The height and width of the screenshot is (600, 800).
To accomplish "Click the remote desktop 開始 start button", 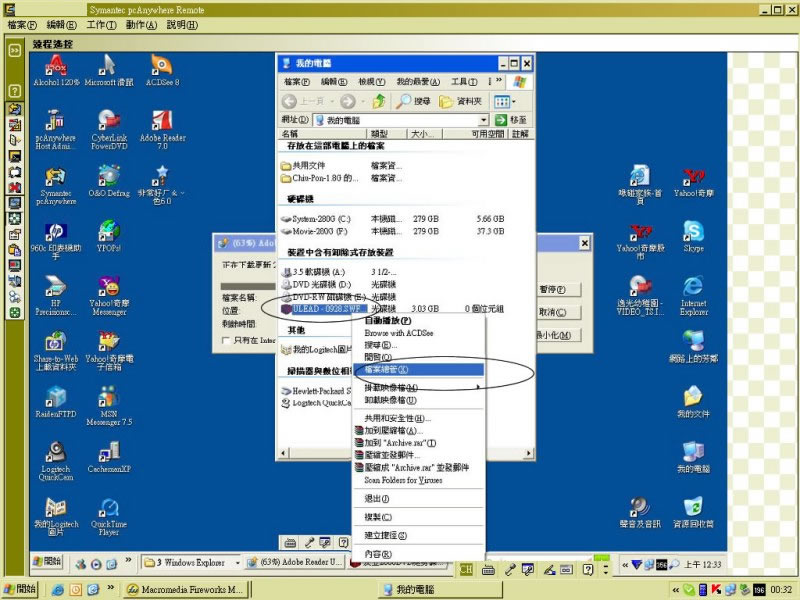I will click(x=47, y=562).
